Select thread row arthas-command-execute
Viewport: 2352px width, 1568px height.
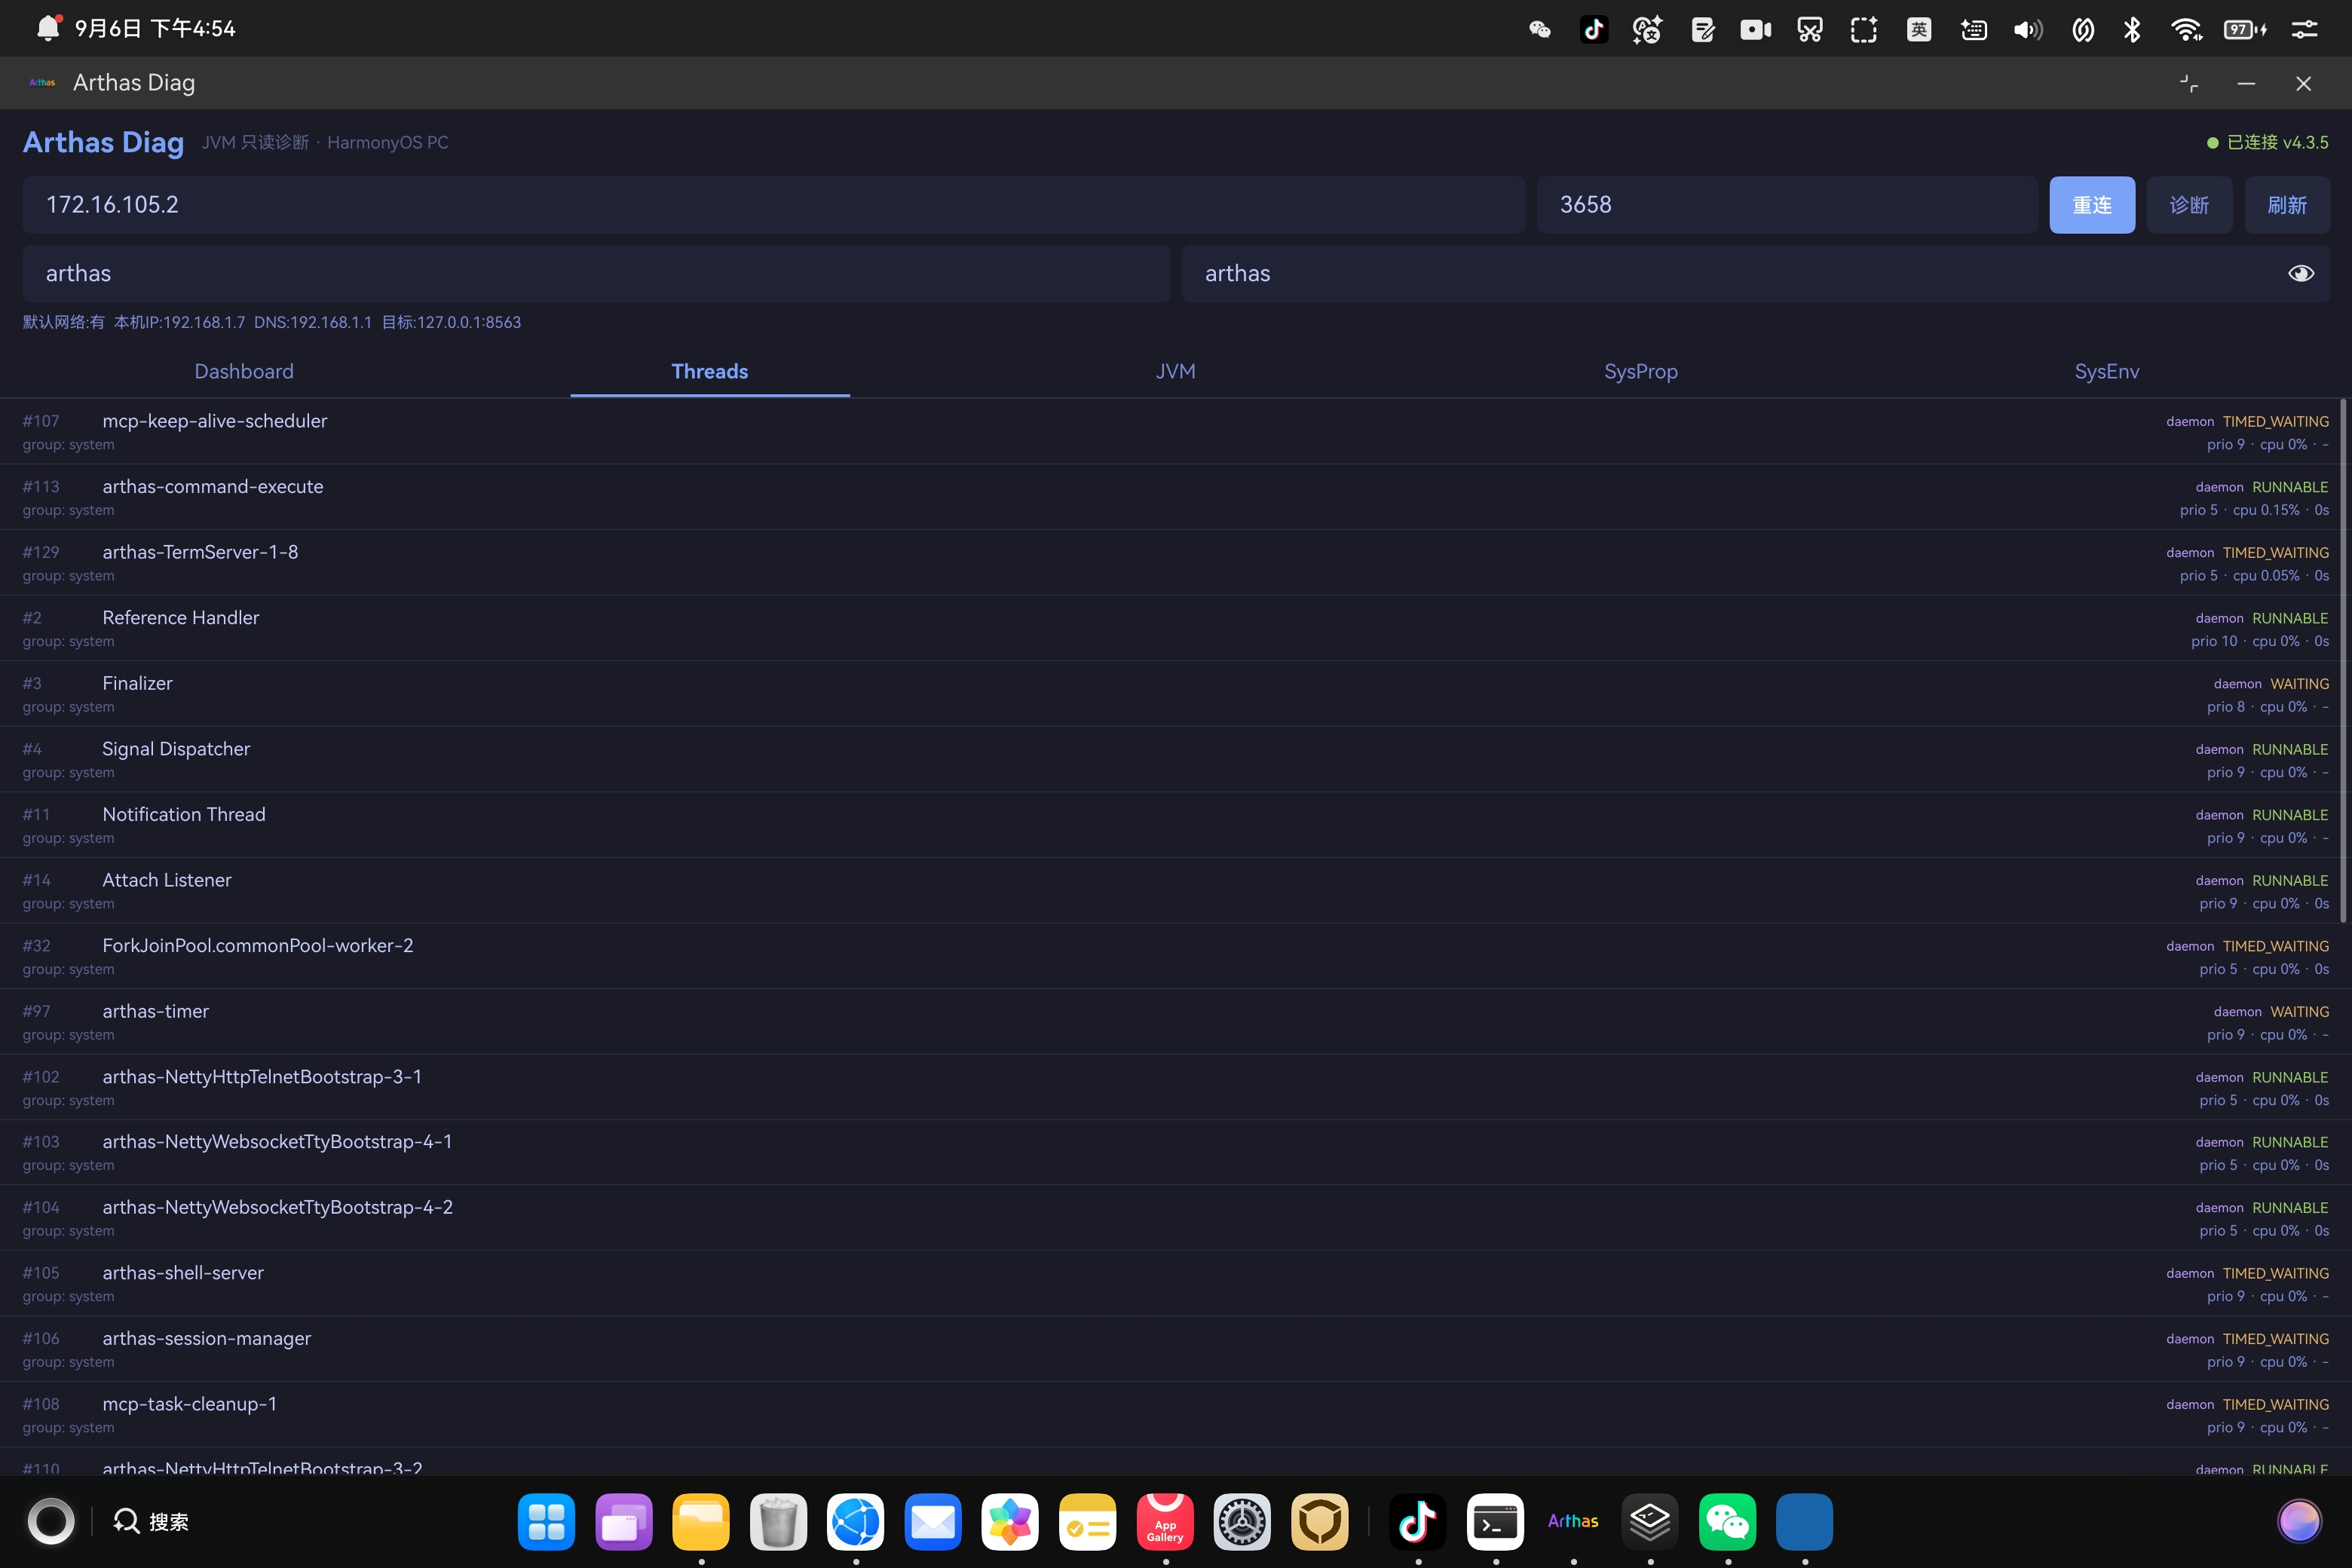pyautogui.click(x=1176, y=497)
